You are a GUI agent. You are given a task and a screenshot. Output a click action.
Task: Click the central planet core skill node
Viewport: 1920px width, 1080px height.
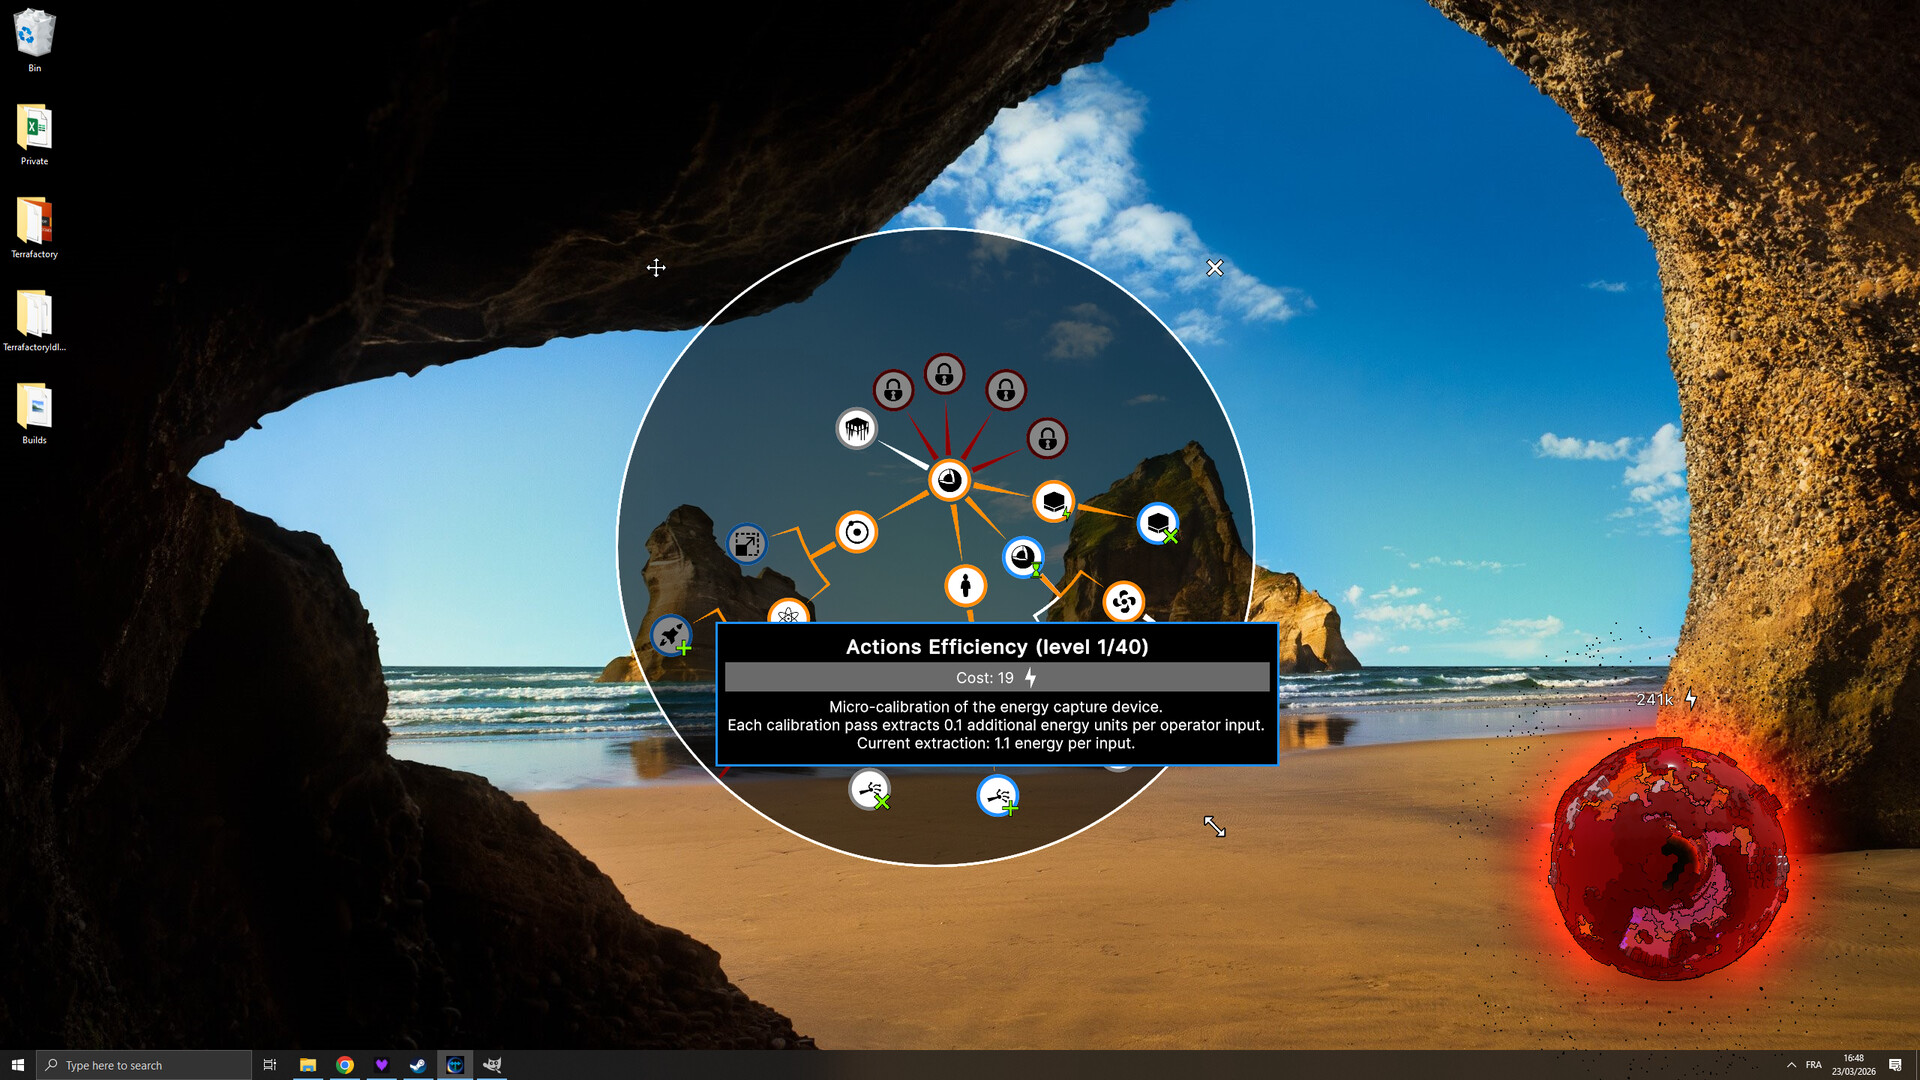pyautogui.click(x=948, y=481)
